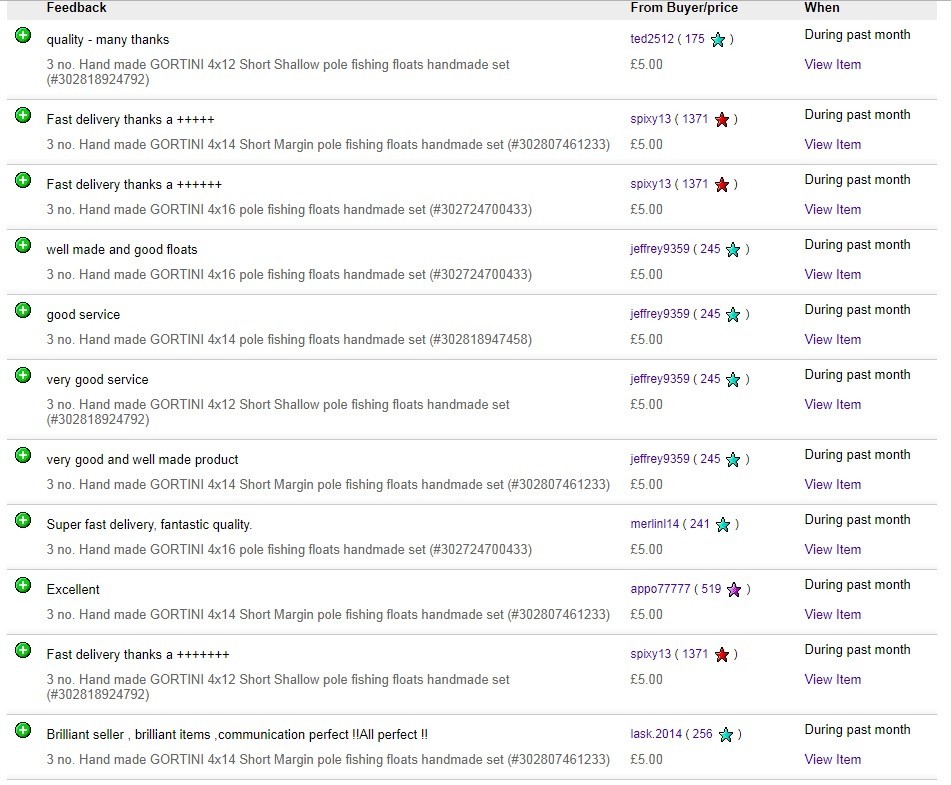Click green plus icon beside "Super fast delivery"
Screen dimensions: 951x785
coord(23,521)
